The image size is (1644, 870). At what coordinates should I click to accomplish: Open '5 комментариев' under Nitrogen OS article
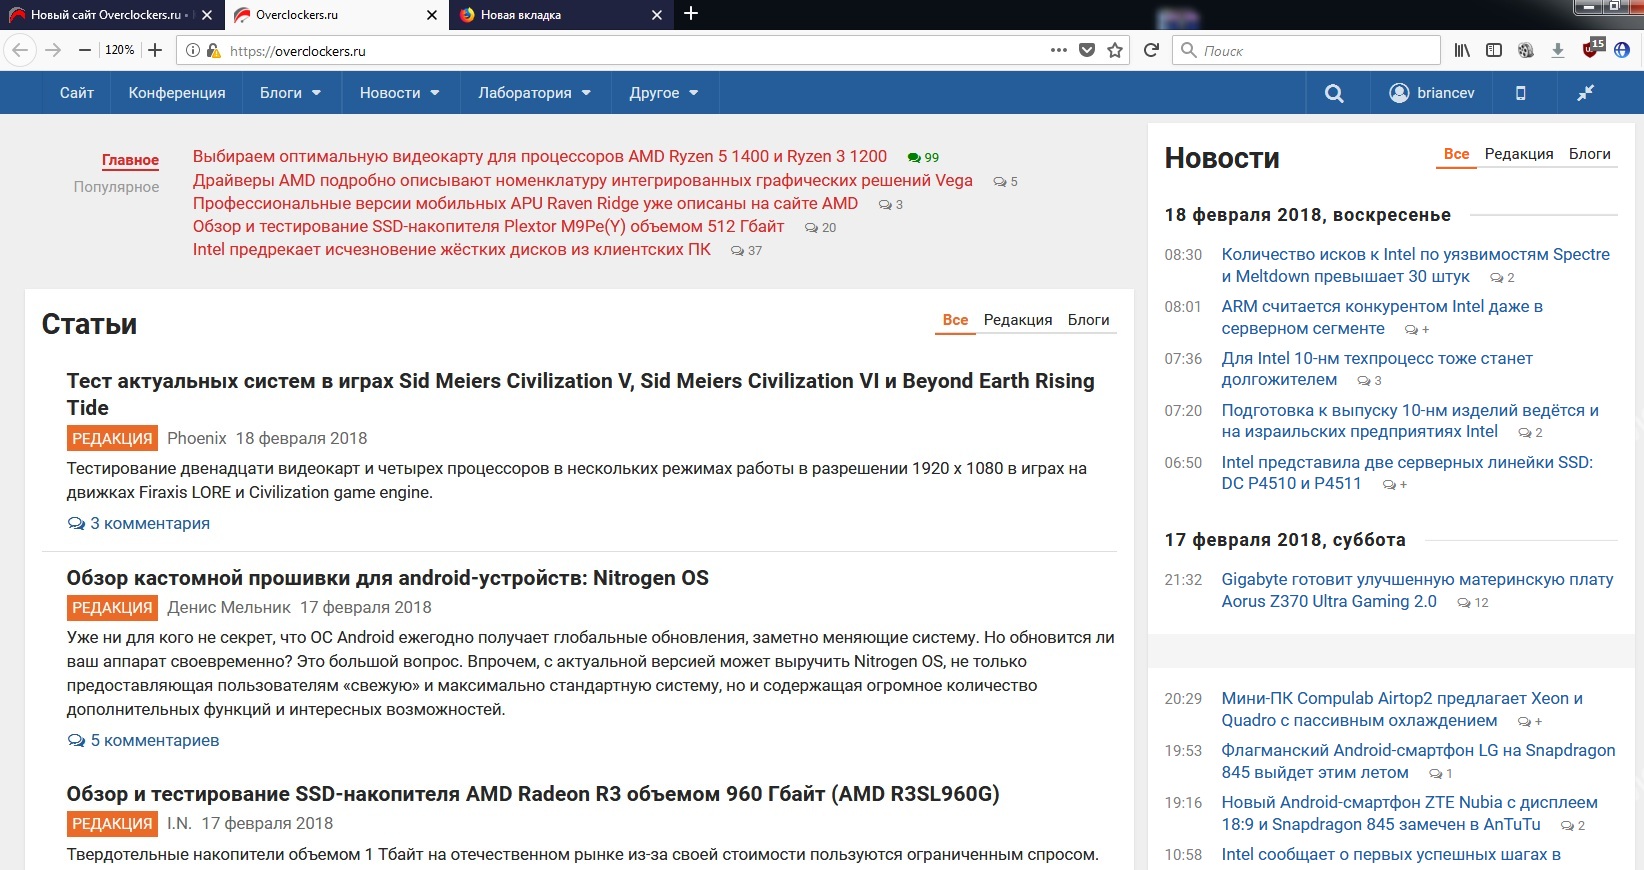(x=143, y=740)
